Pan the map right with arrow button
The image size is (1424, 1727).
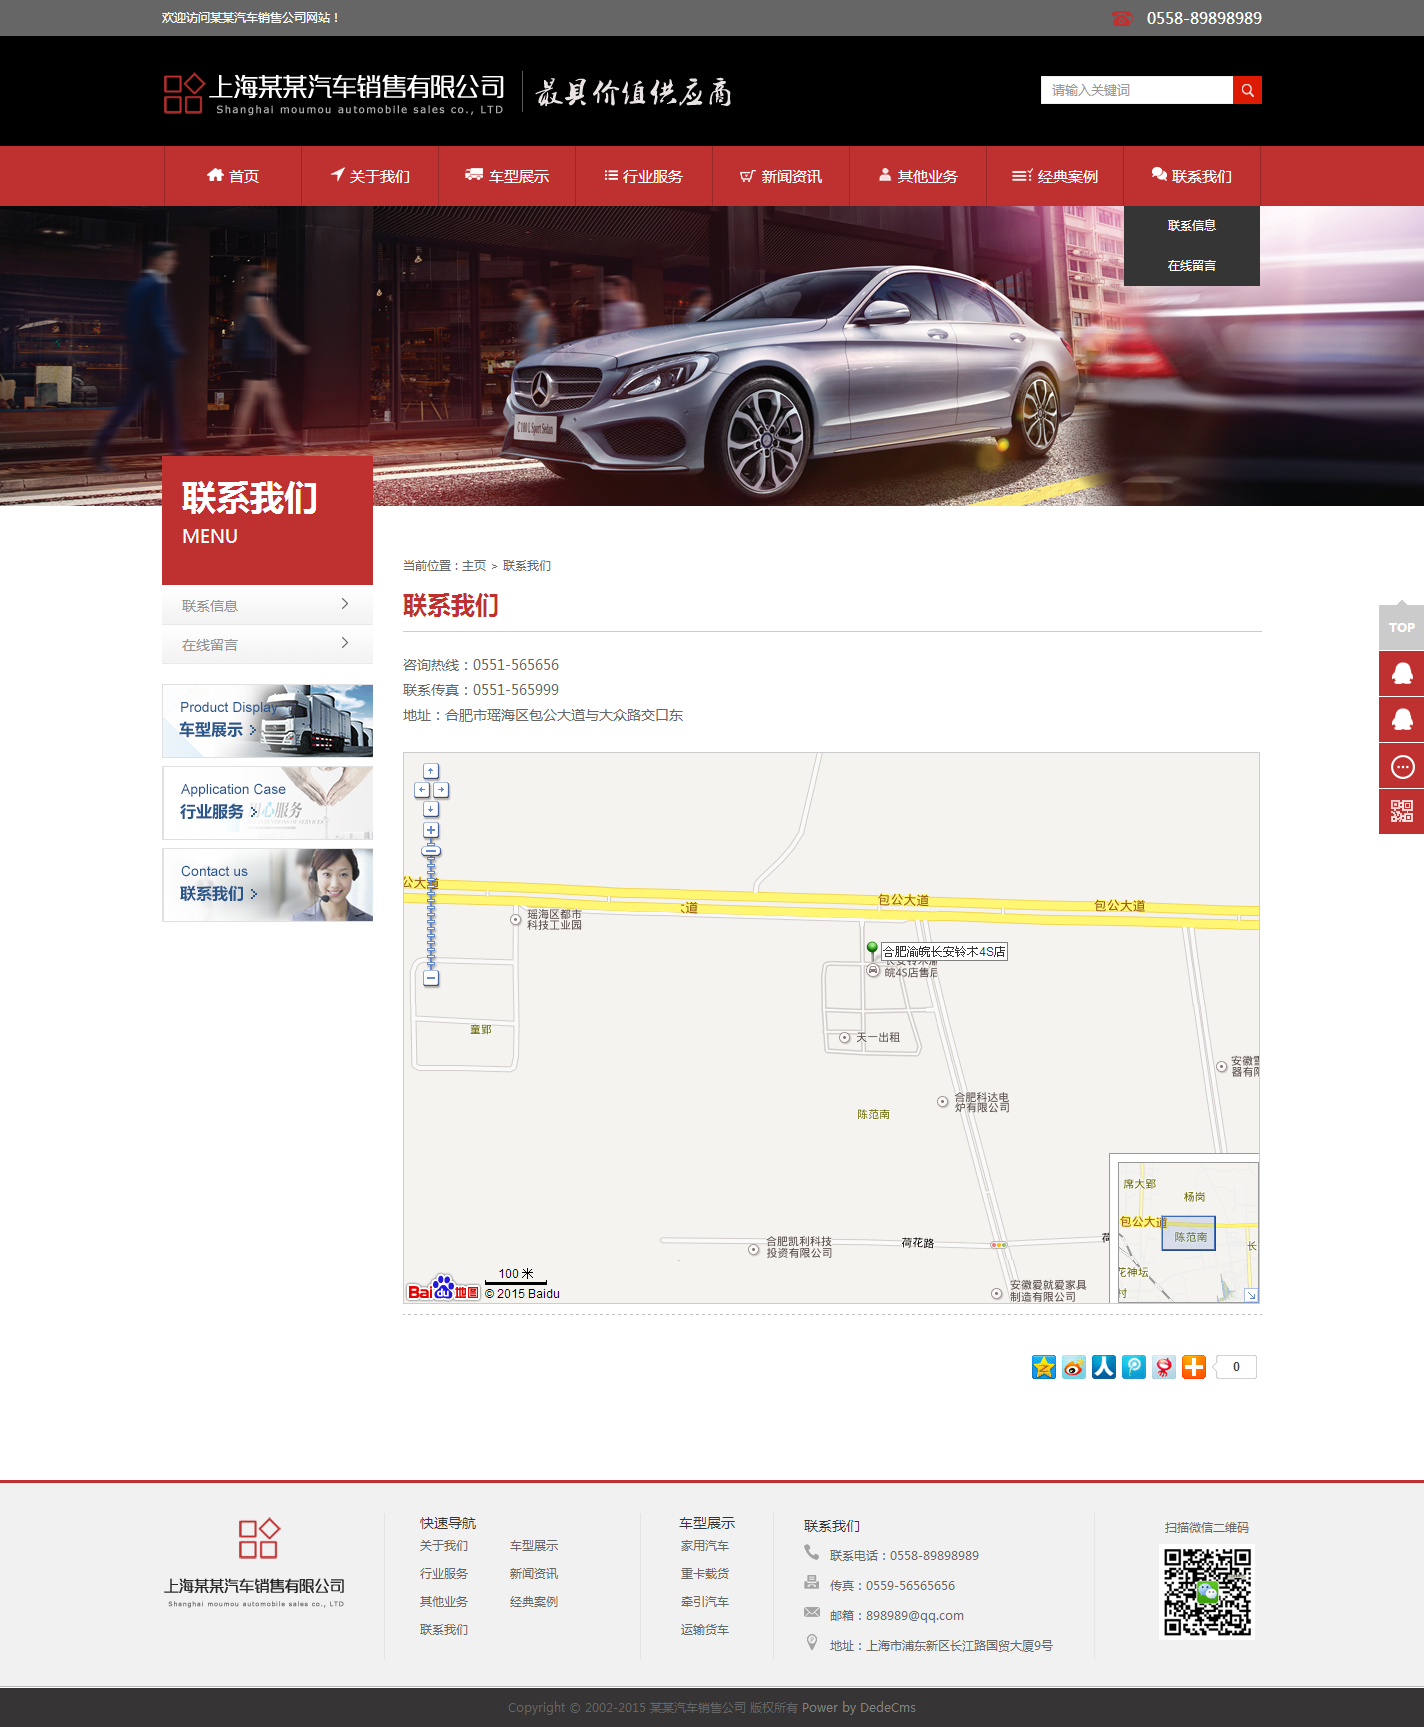point(441,790)
